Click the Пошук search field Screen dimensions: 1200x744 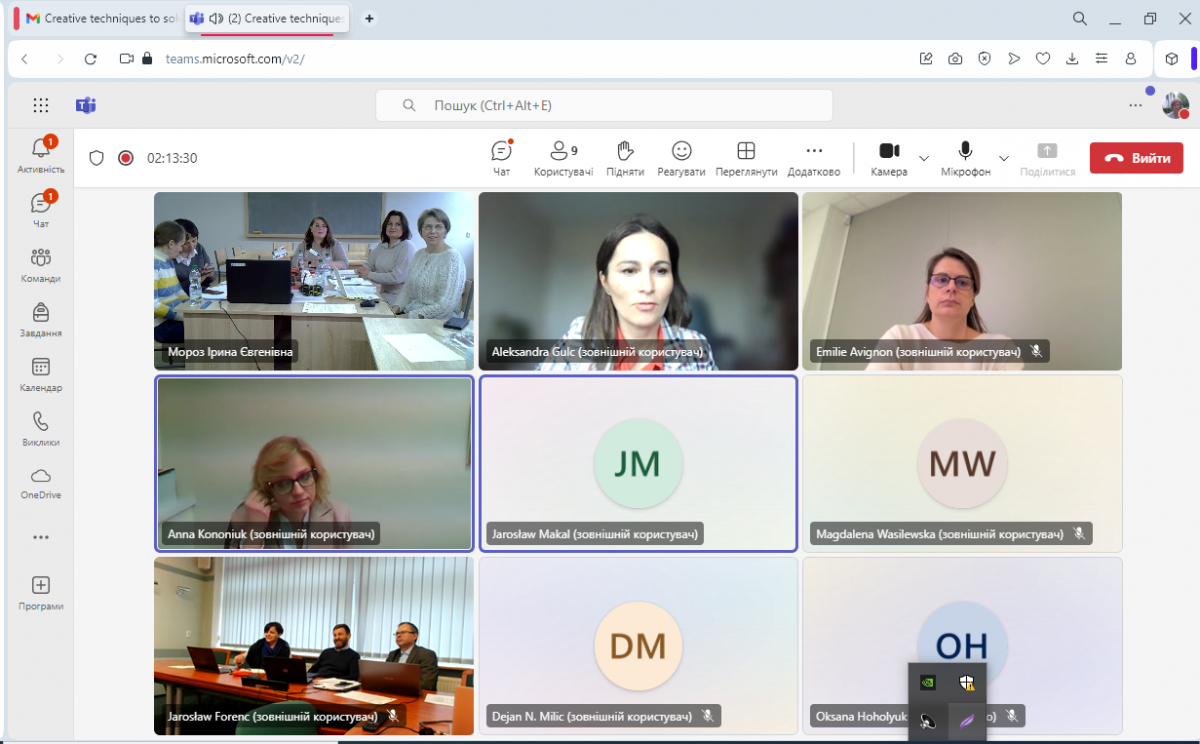[x=603, y=105]
